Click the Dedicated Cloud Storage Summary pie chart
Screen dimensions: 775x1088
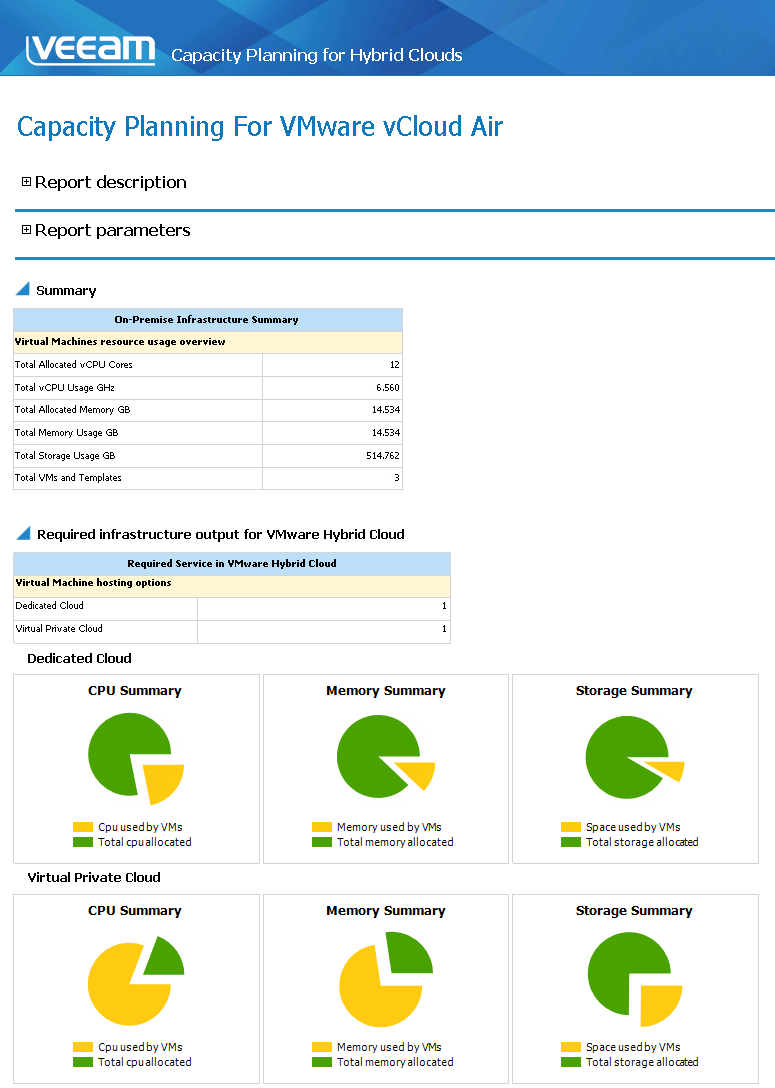634,757
